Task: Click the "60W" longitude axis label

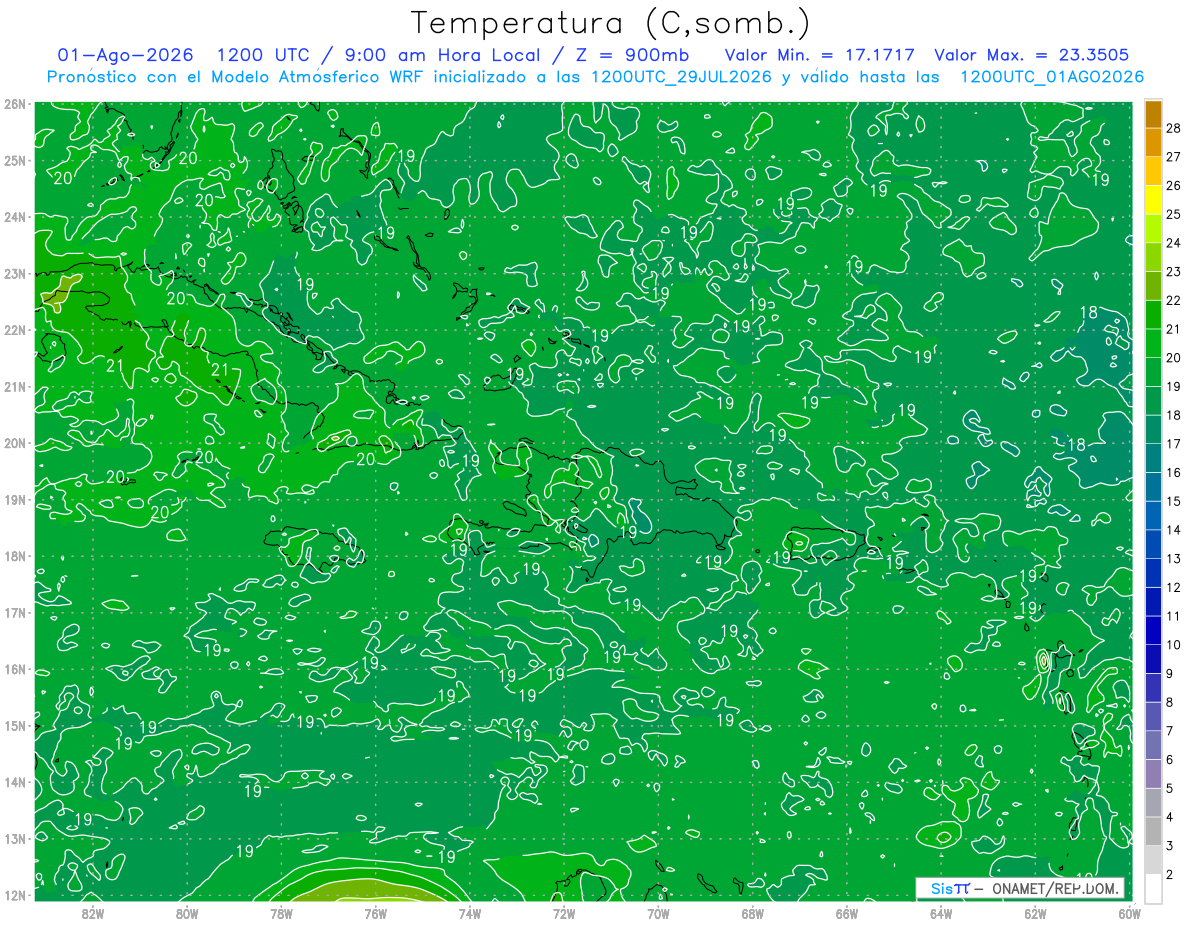Action: pyautogui.click(x=1129, y=913)
